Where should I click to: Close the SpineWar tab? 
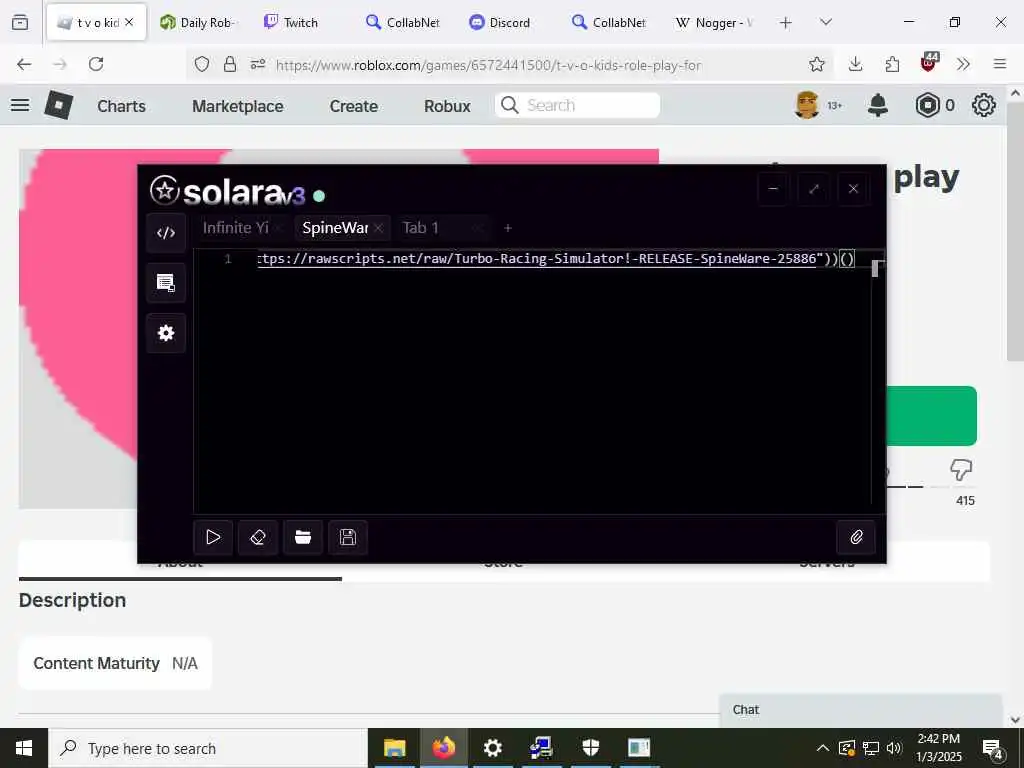tap(379, 228)
